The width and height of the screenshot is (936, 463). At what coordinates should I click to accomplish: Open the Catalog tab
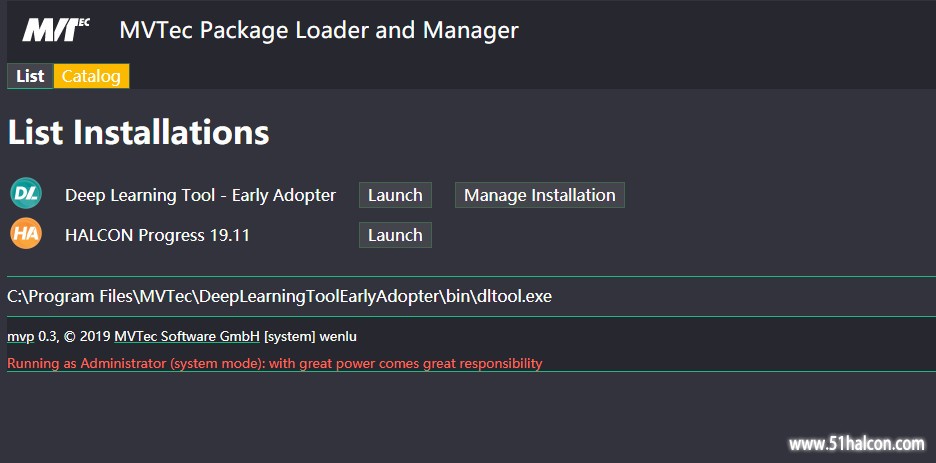pyautogui.click(x=91, y=76)
